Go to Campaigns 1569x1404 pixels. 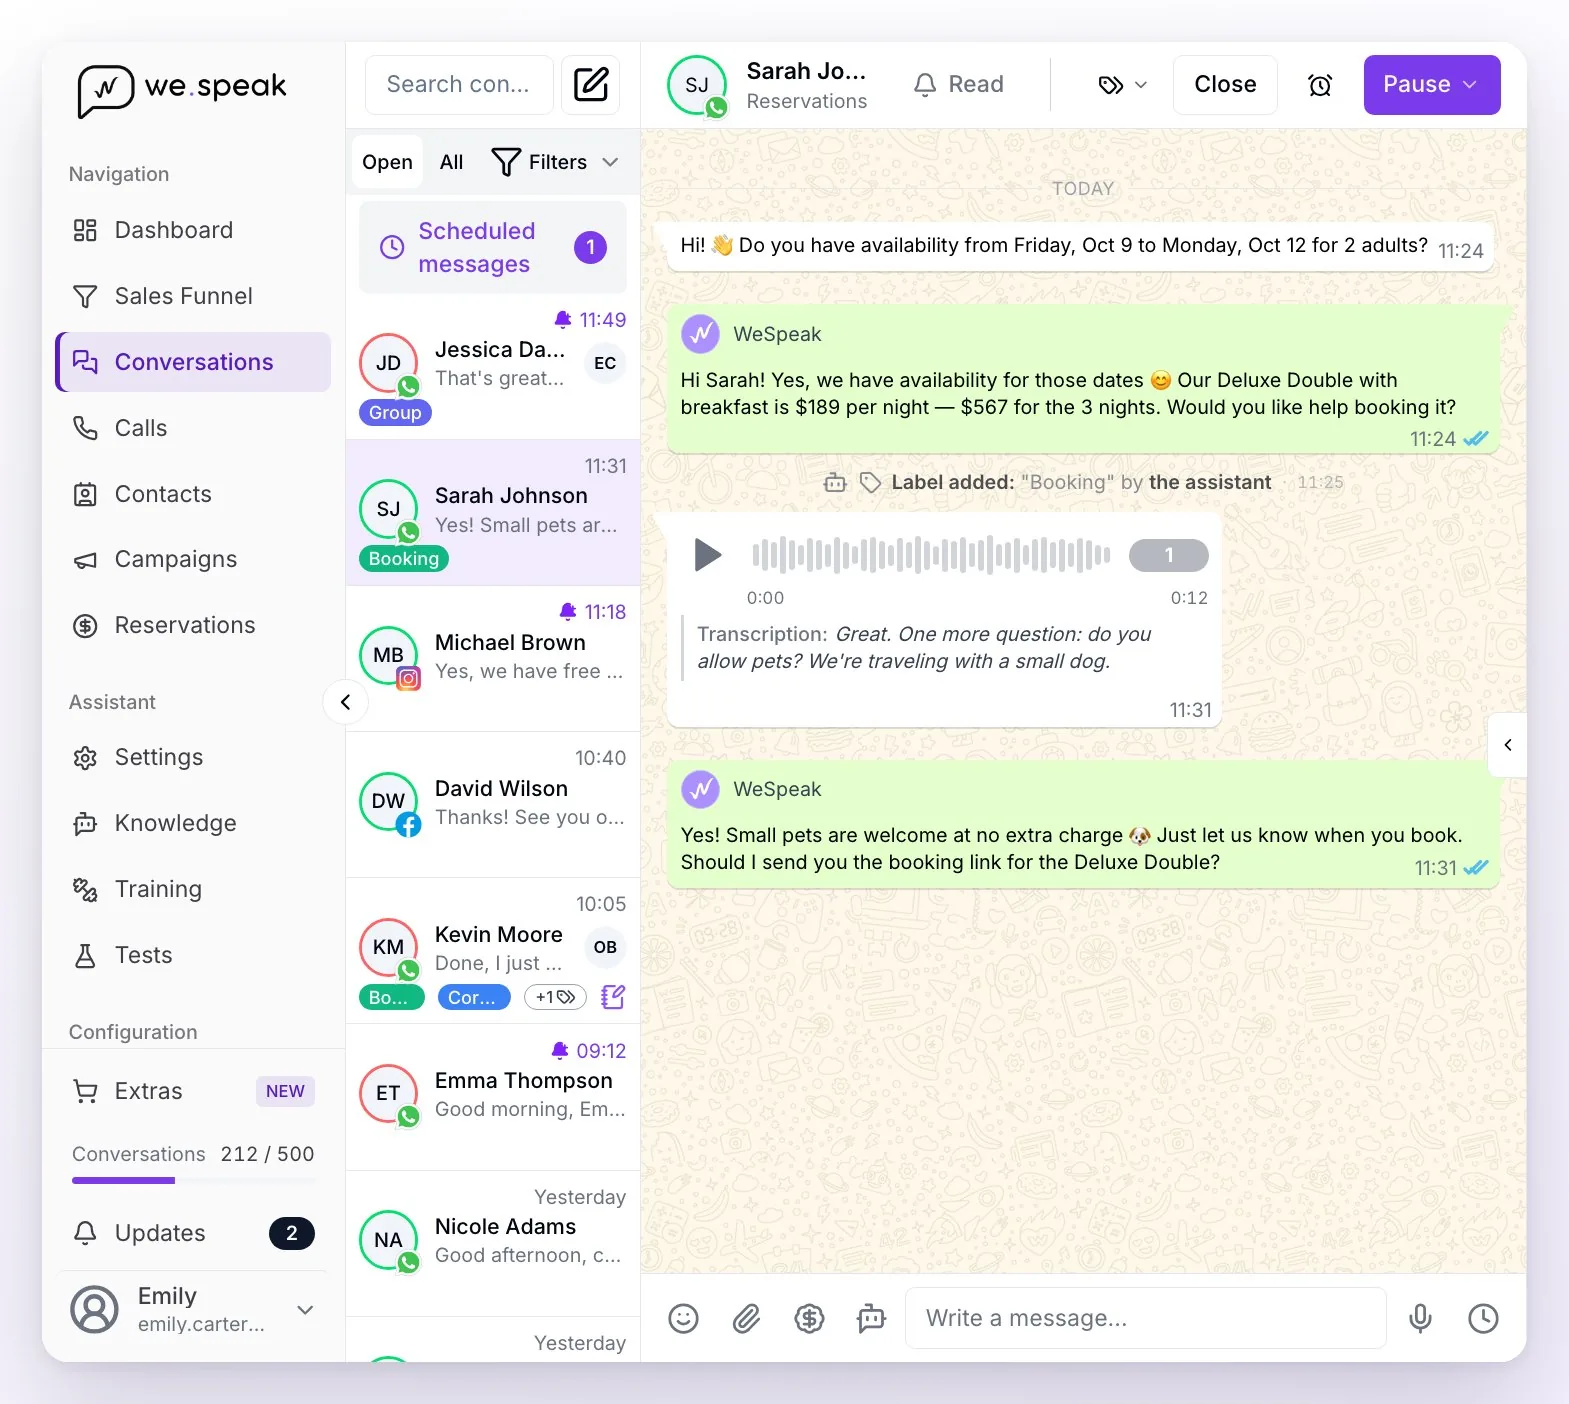point(193,559)
